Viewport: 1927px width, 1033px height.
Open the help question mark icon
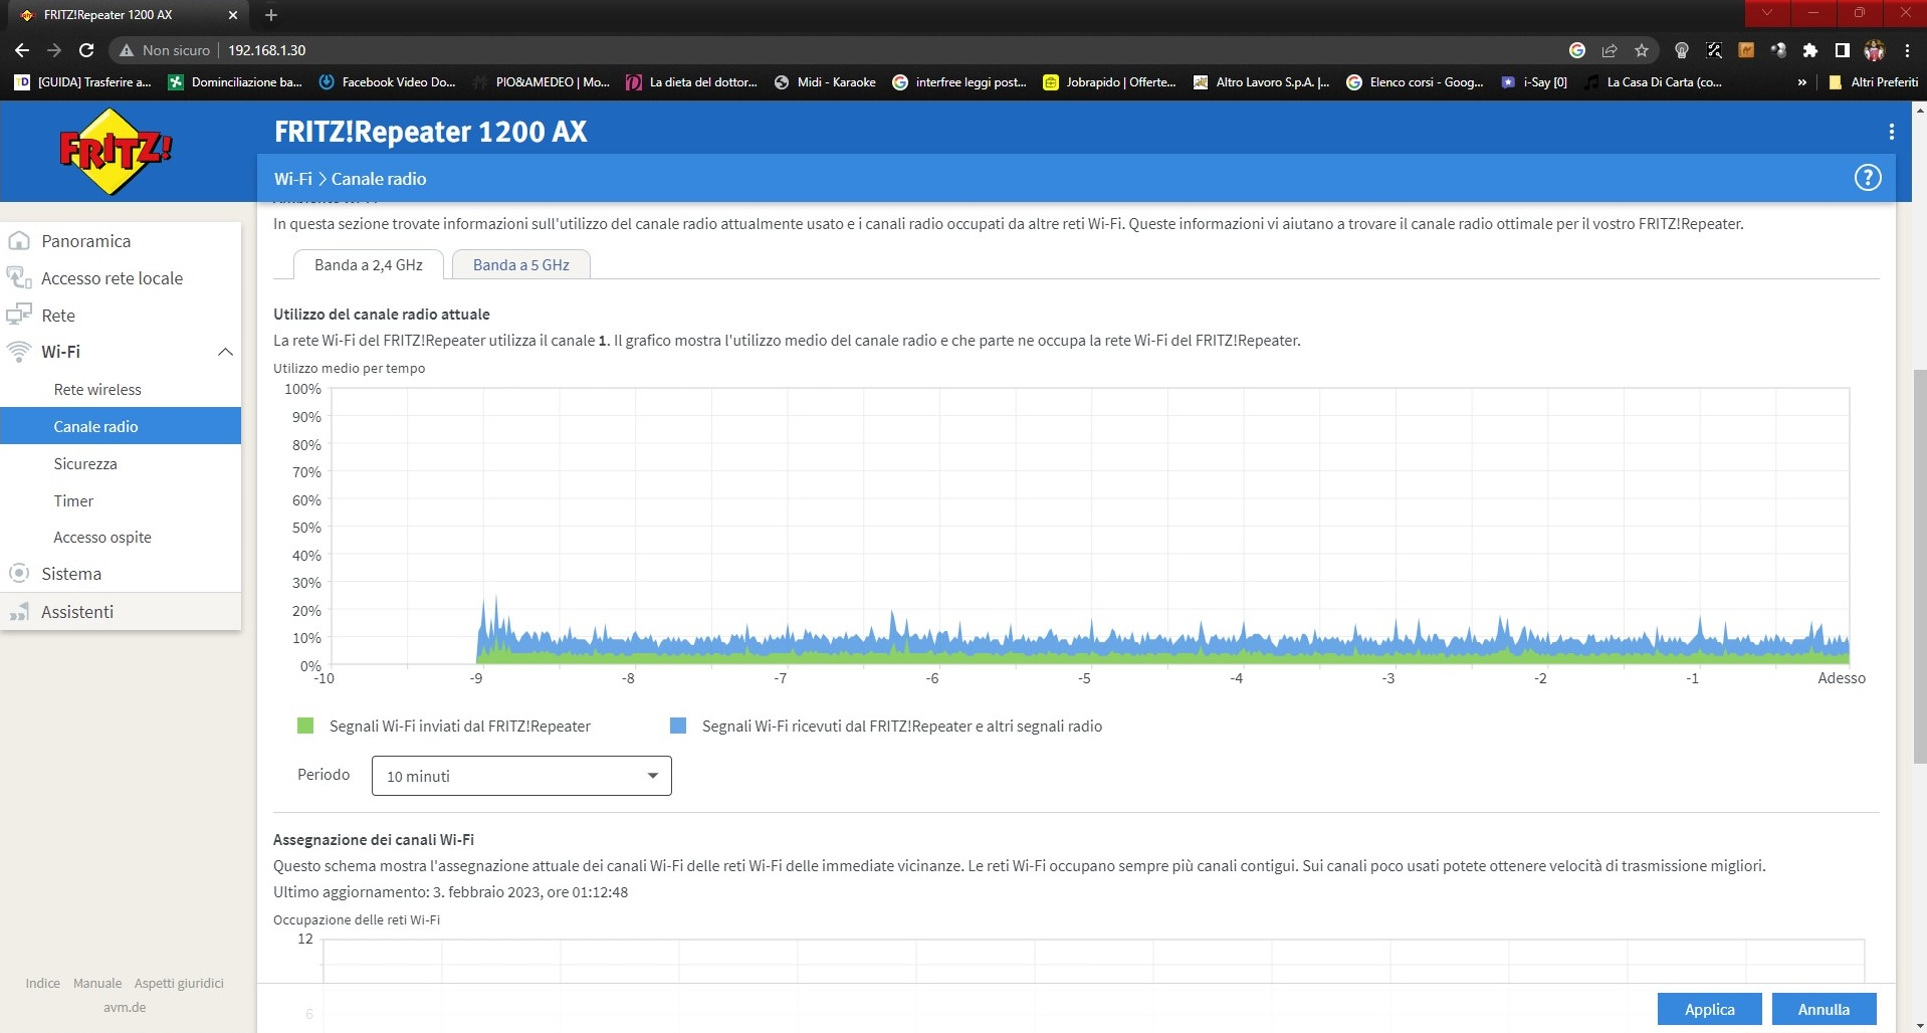click(x=1867, y=178)
